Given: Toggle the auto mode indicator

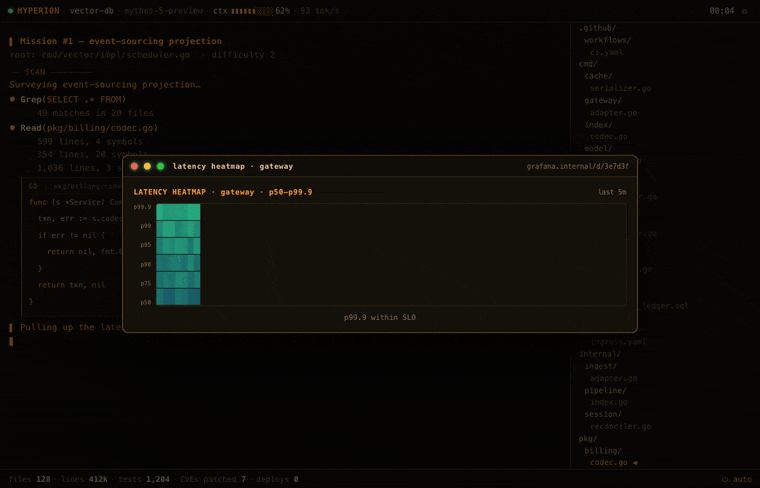Looking at the screenshot, I should tap(737, 479).
